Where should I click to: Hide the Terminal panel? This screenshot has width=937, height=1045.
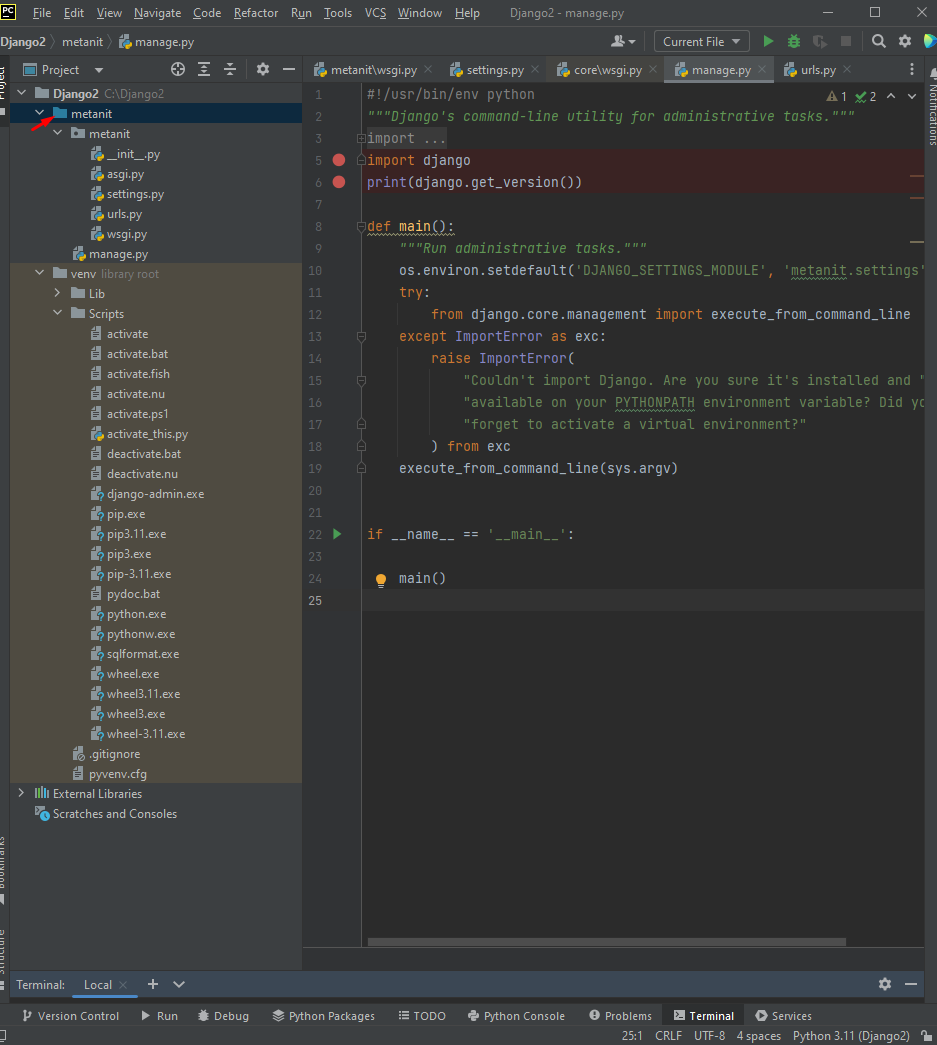(x=911, y=984)
